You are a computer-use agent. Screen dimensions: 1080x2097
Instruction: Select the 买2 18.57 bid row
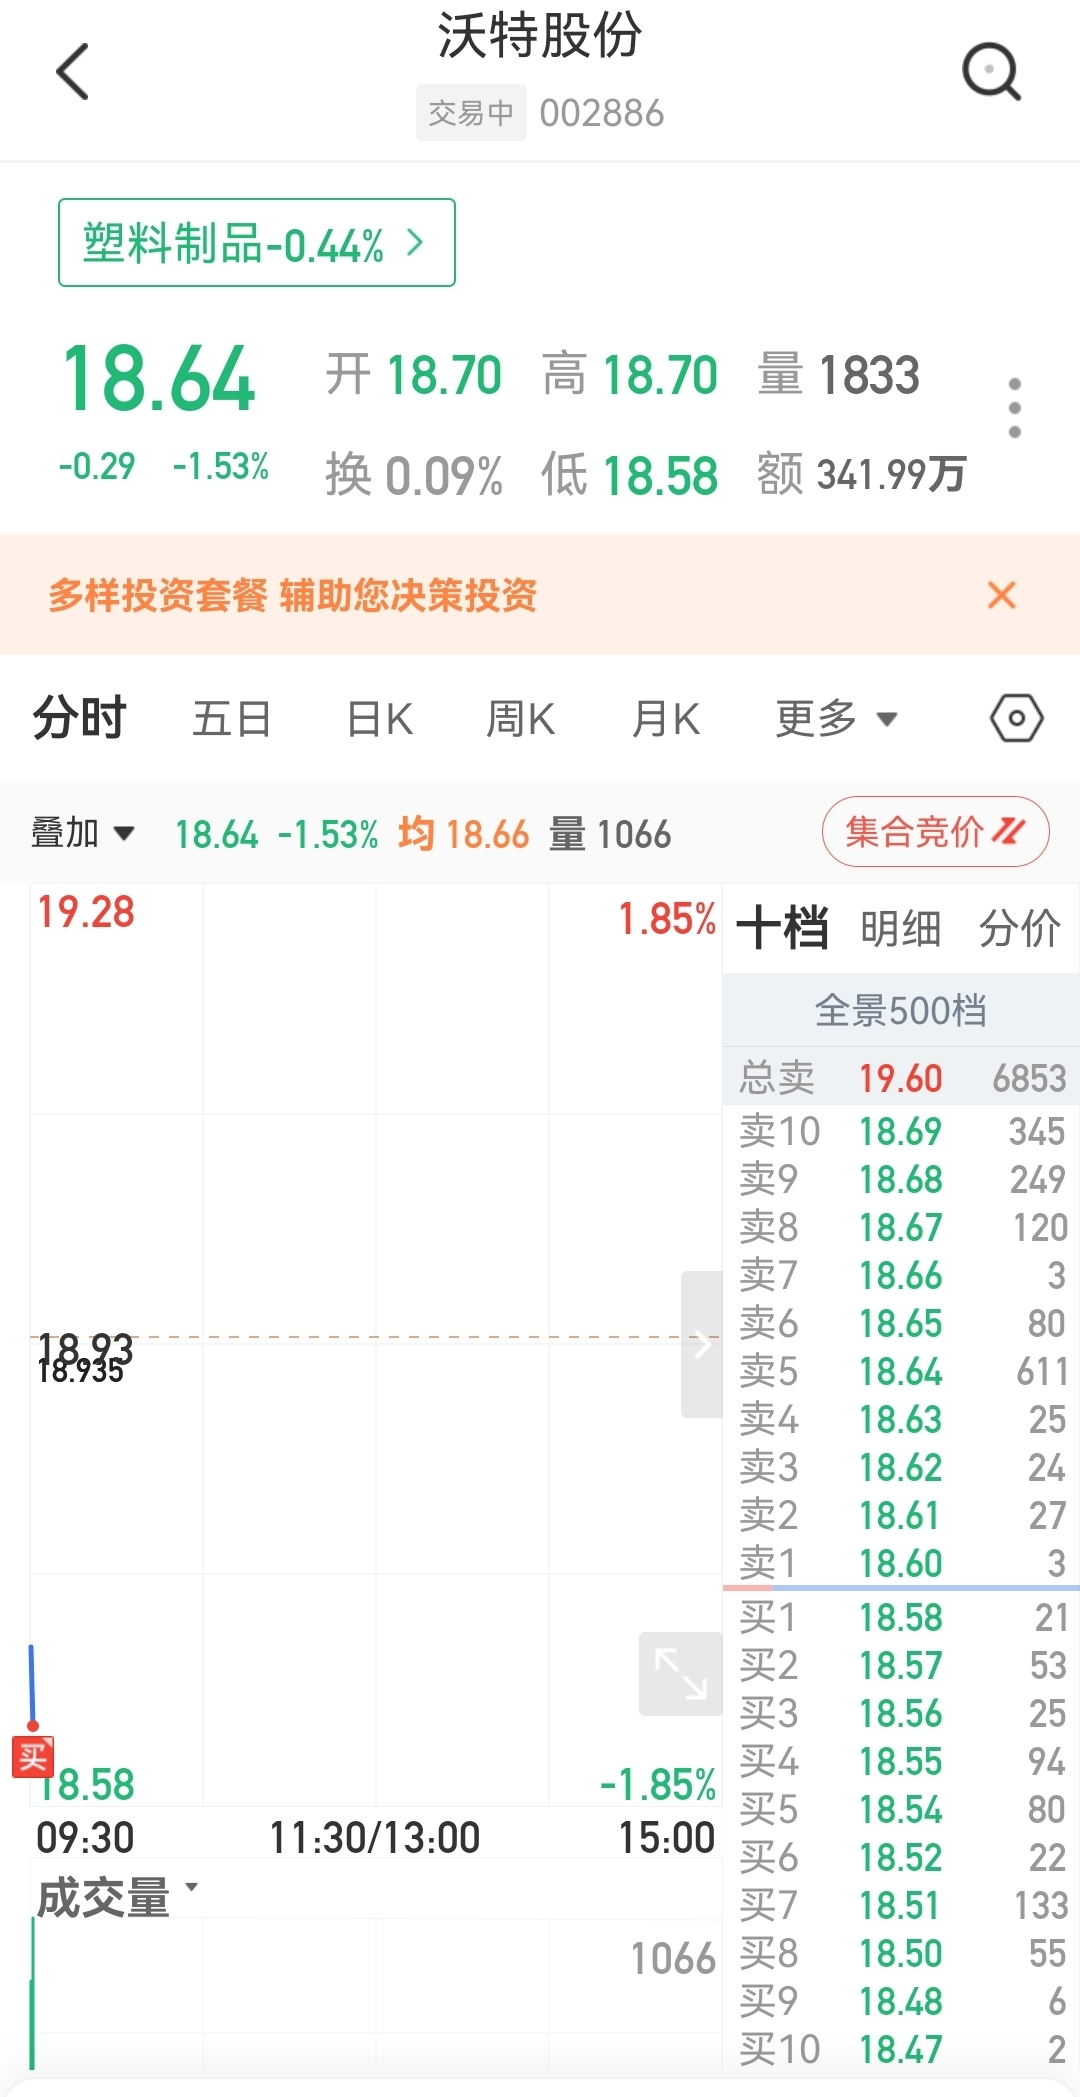pos(901,1665)
